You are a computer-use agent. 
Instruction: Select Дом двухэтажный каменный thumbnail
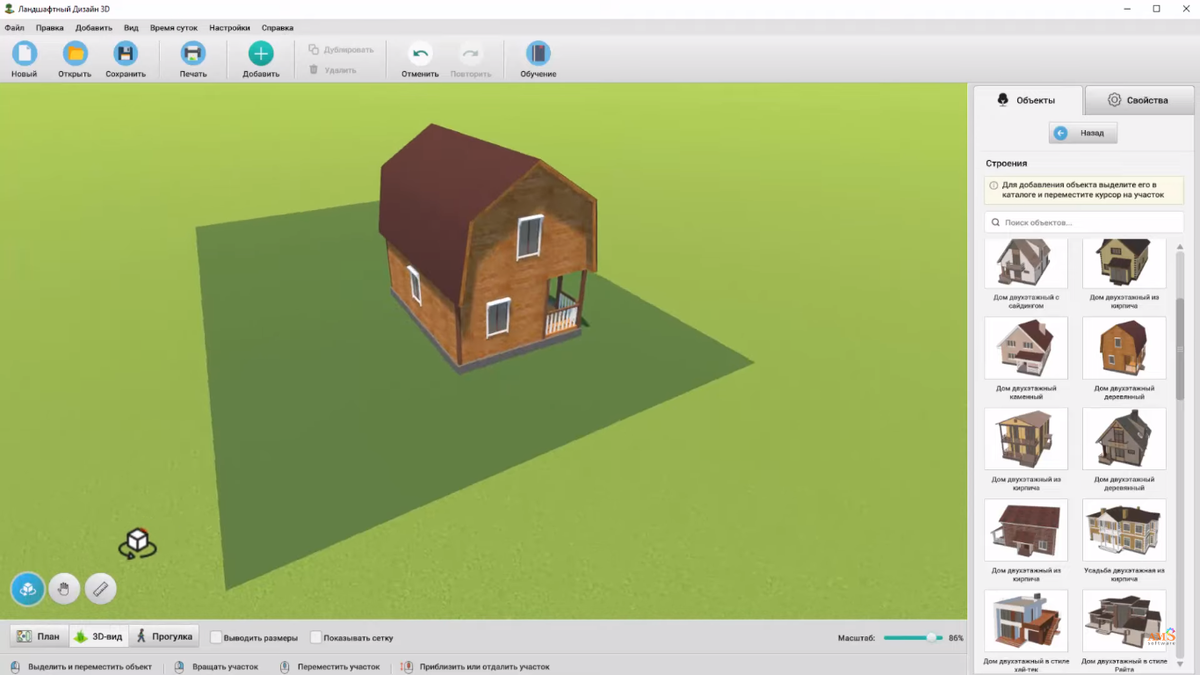pos(1026,348)
